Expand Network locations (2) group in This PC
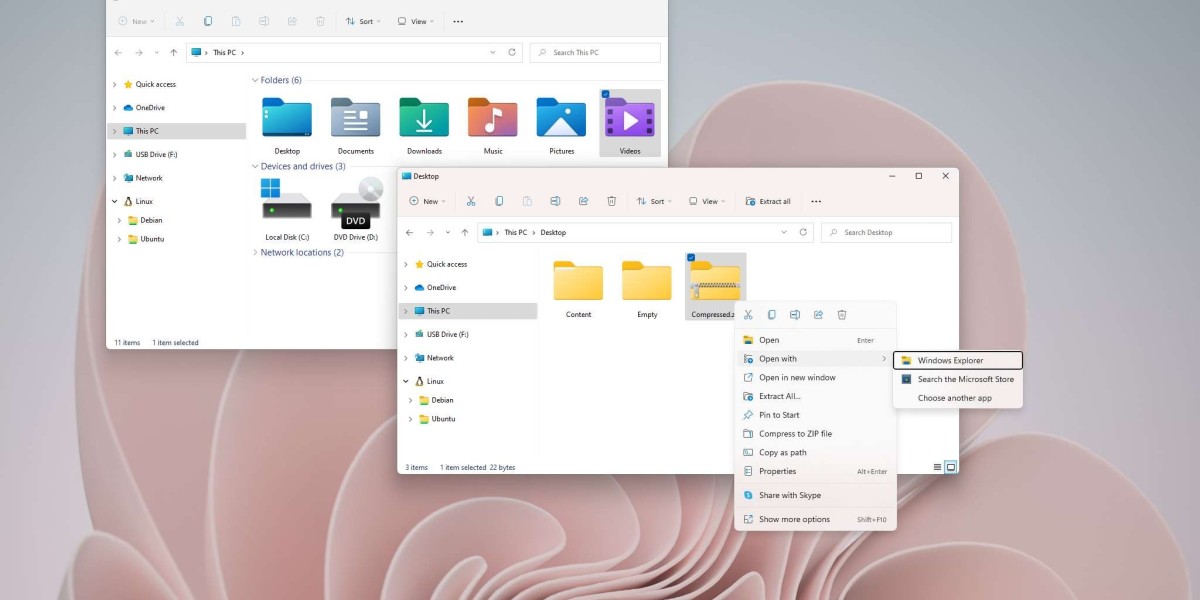 tap(255, 253)
